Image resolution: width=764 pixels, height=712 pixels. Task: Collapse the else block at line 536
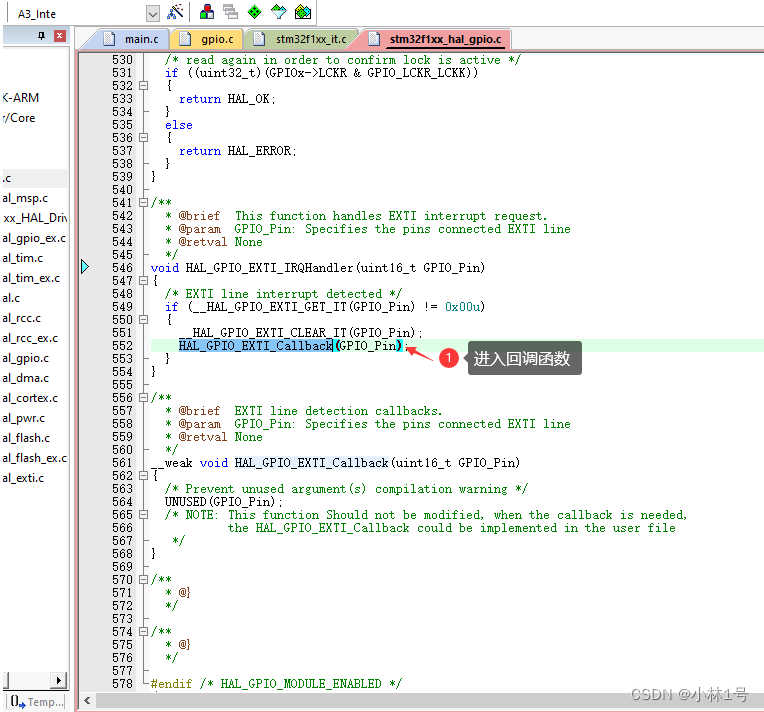point(143,138)
